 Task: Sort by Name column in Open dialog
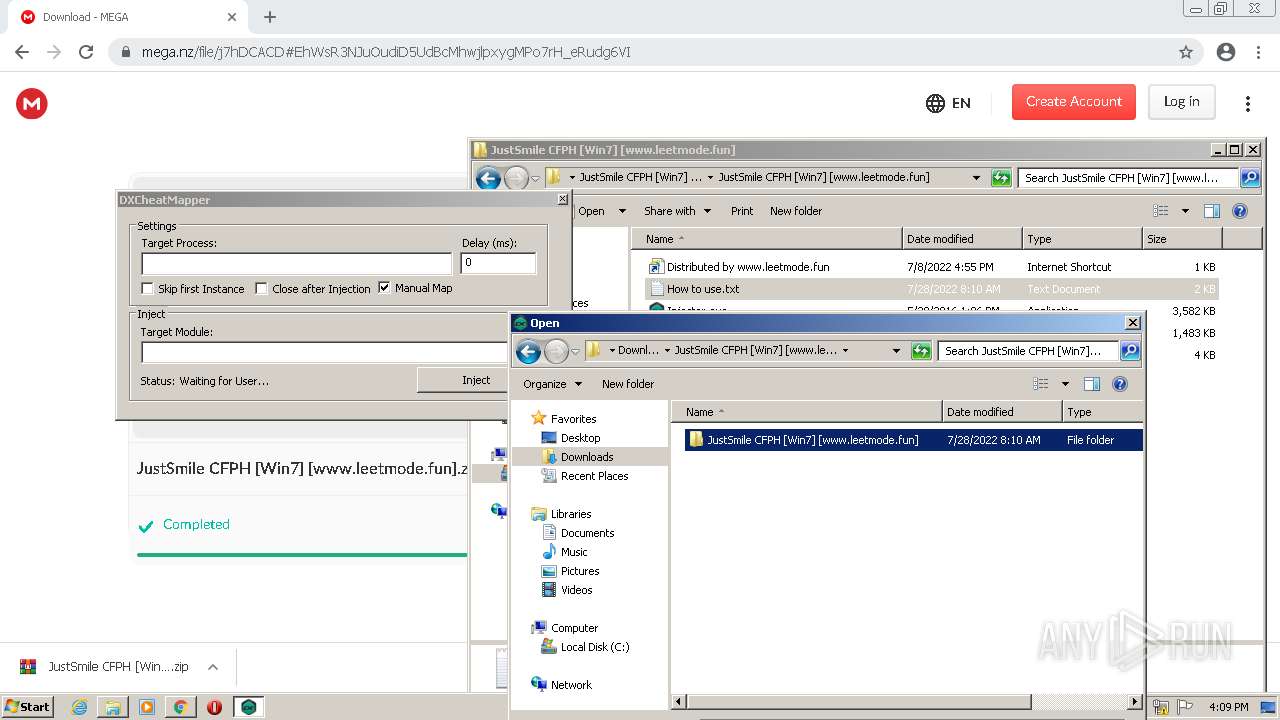pyautogui.click(x=807, y=412)
